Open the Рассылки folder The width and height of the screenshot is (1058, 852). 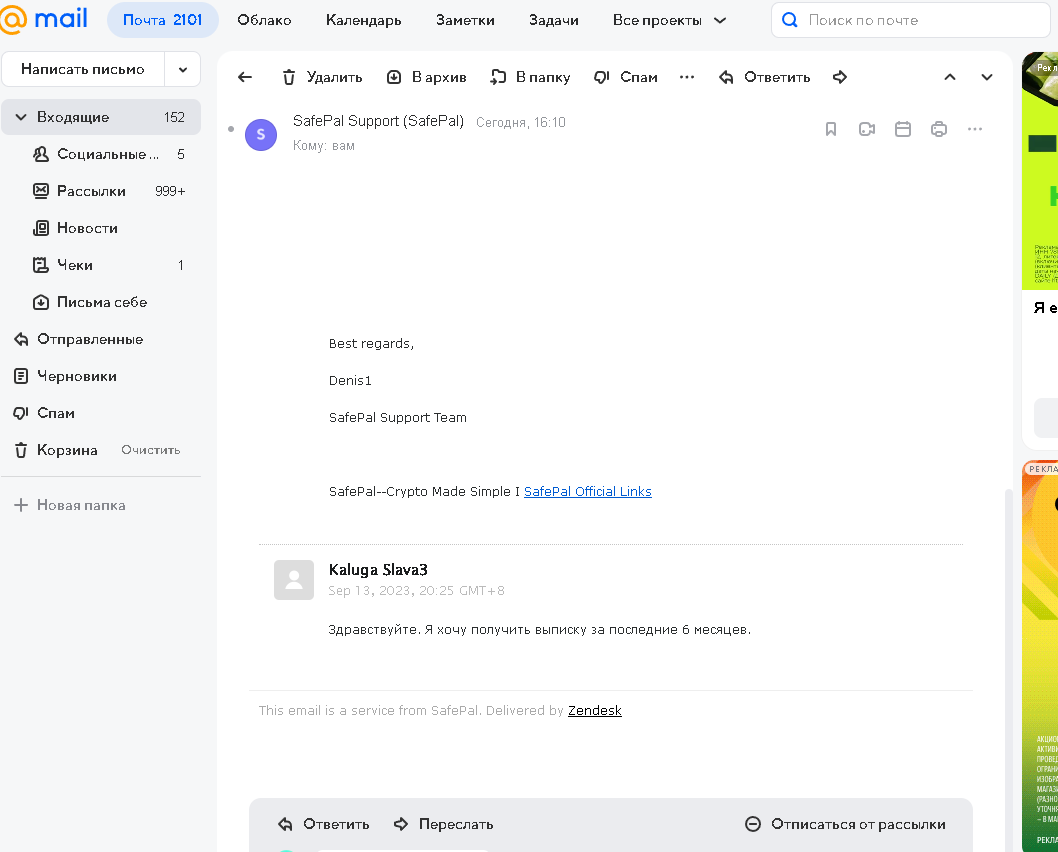click(108, 192)
